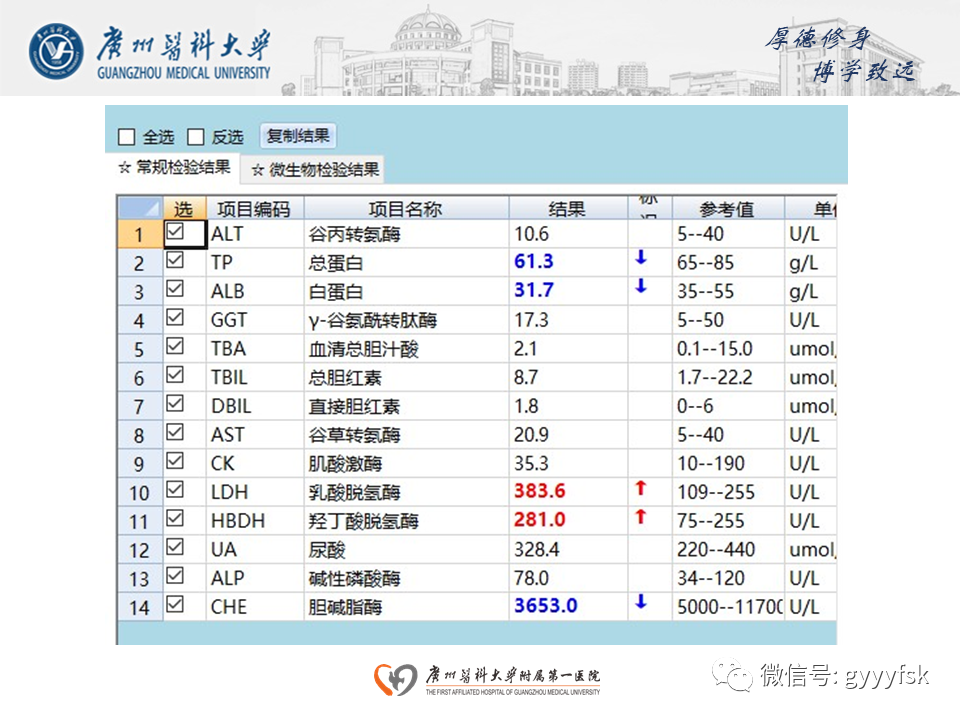This screenshot has width=960, height=720.
Task: Enable the 全选 select-all checkbox
Action: click(x=125, y=136)
